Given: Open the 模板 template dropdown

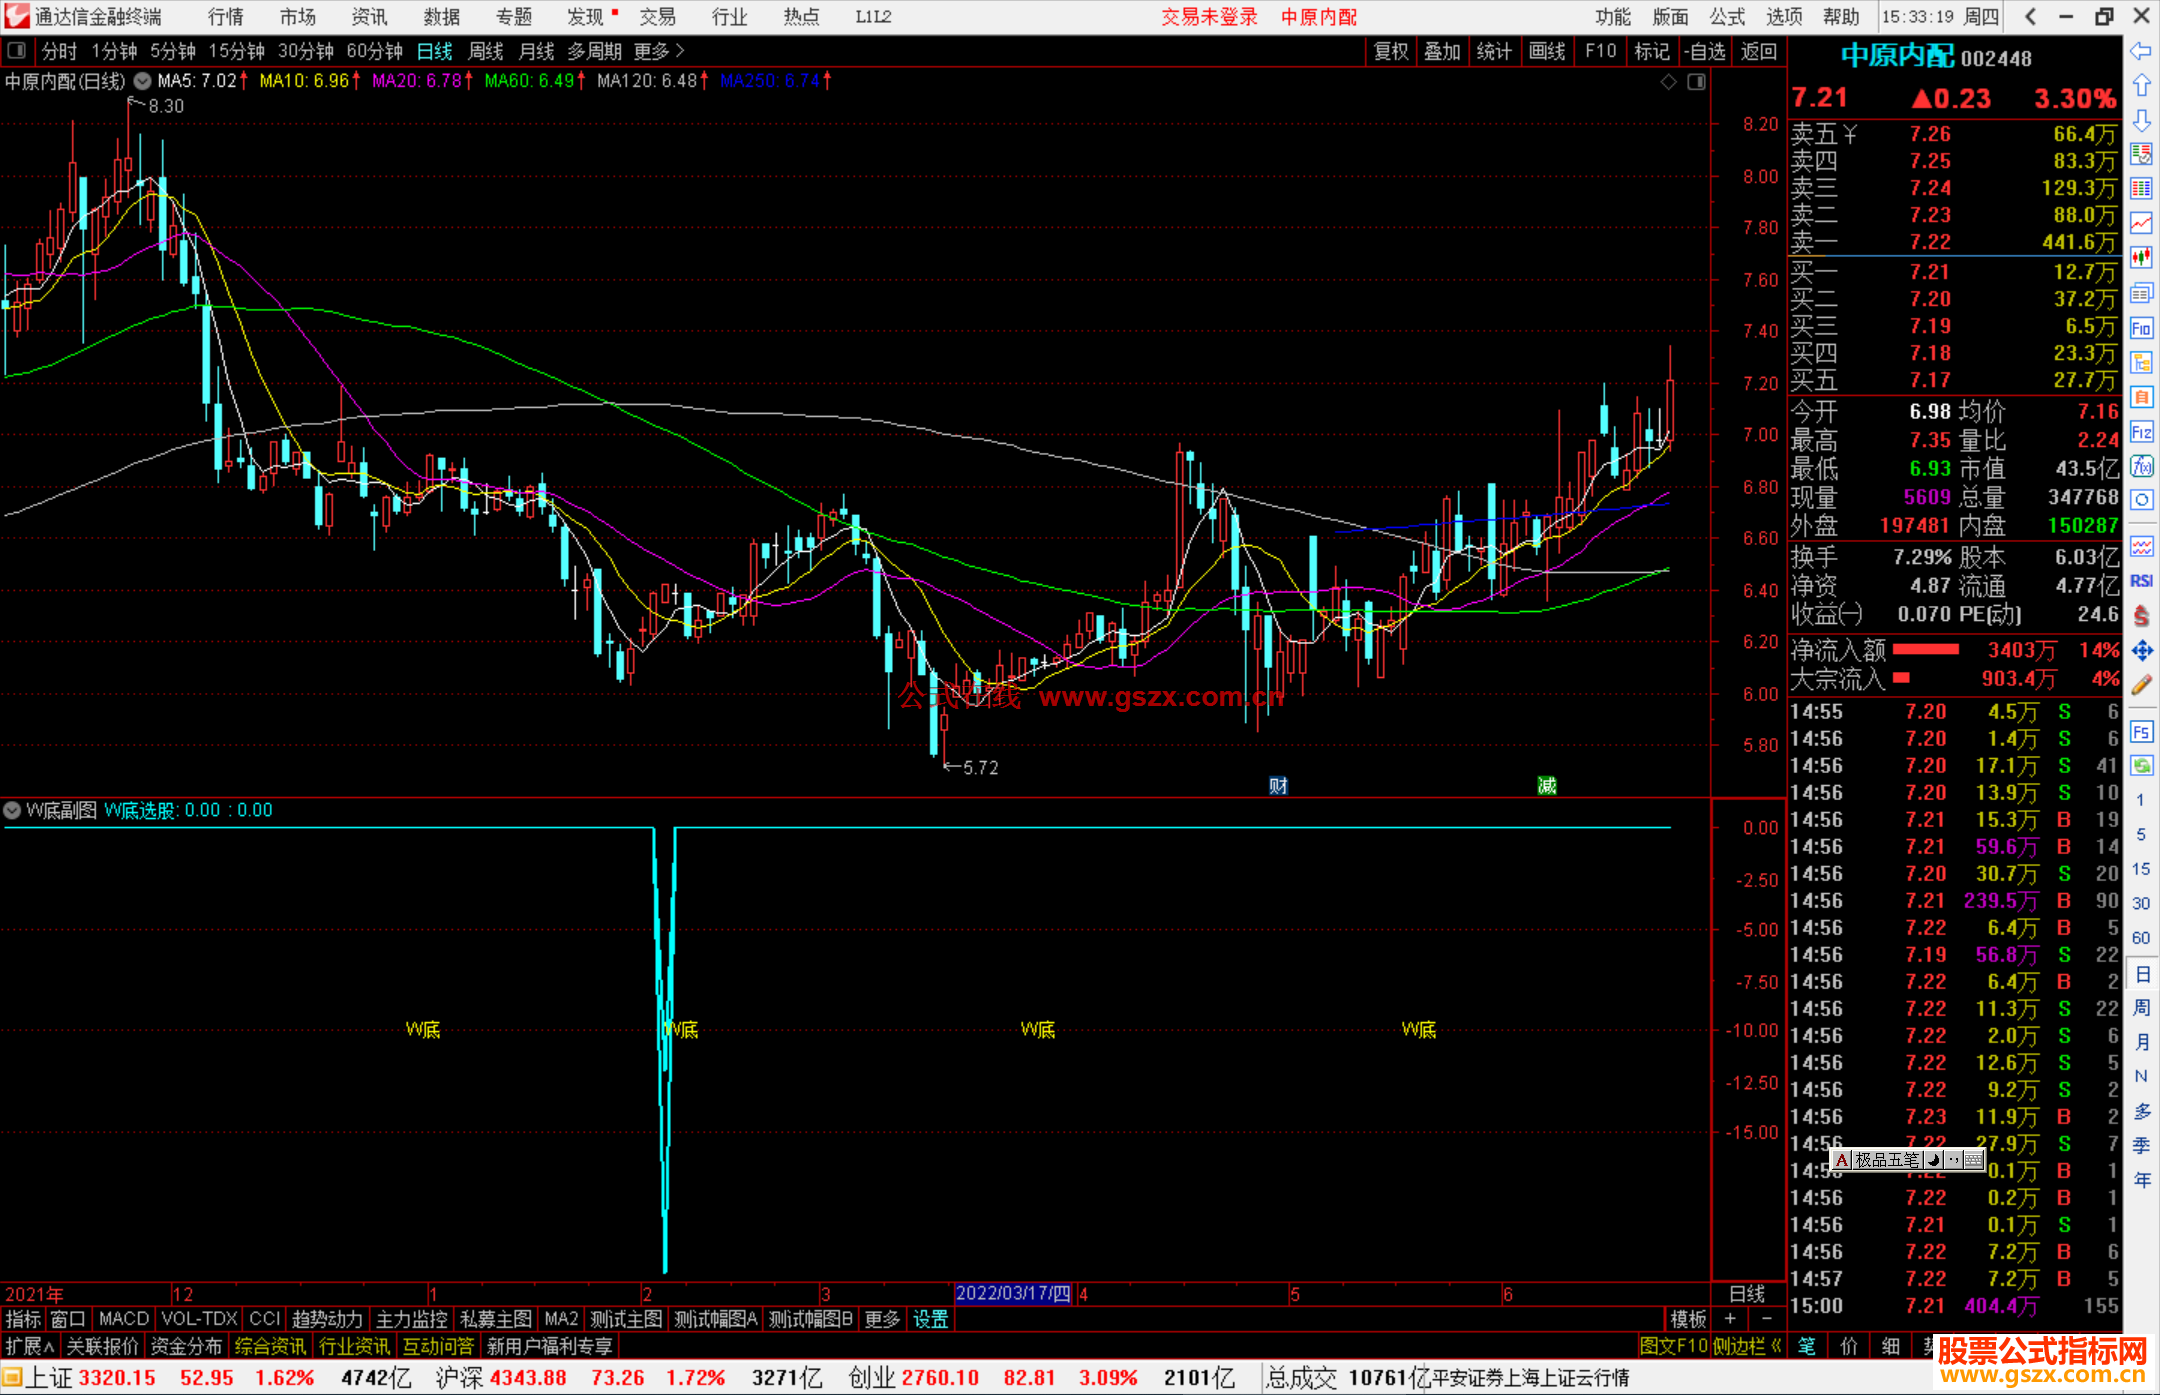Looking at the screenshot, I should [1689, 1319].
